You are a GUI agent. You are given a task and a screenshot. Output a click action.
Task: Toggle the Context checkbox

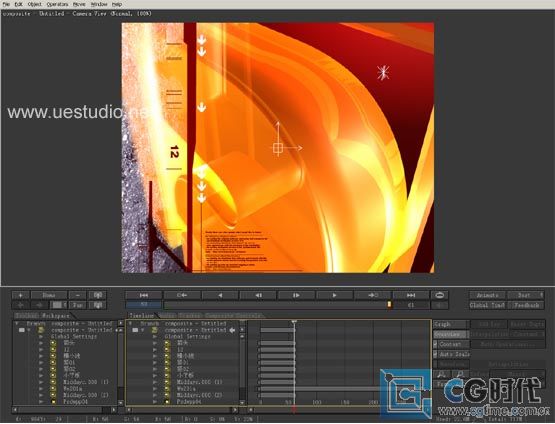[435, 344]
